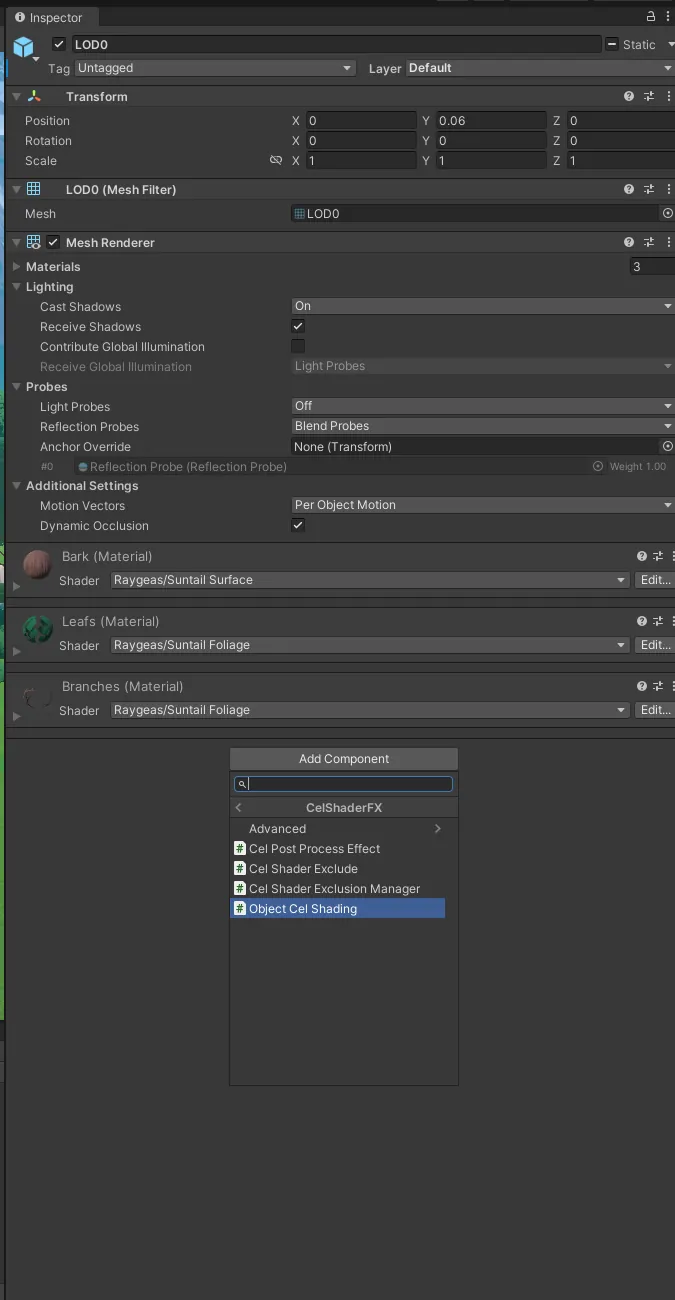The width and height of the screenshot is (675, 1300).
Task: Open Leafs material presets icon
Action: coord(658,621)
